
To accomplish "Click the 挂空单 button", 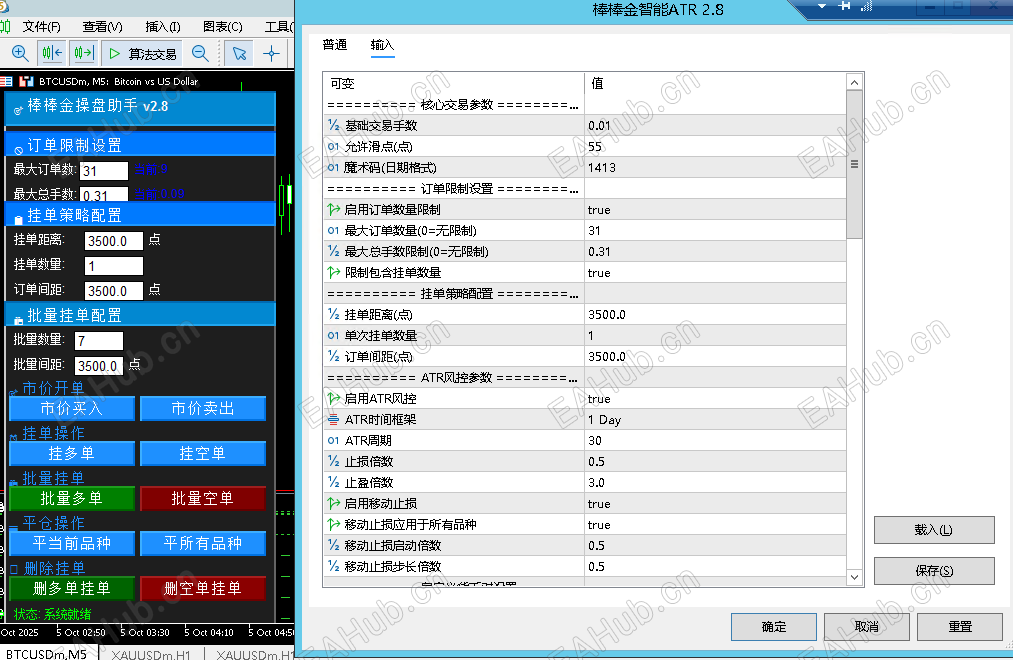I will tap(203, 453).
